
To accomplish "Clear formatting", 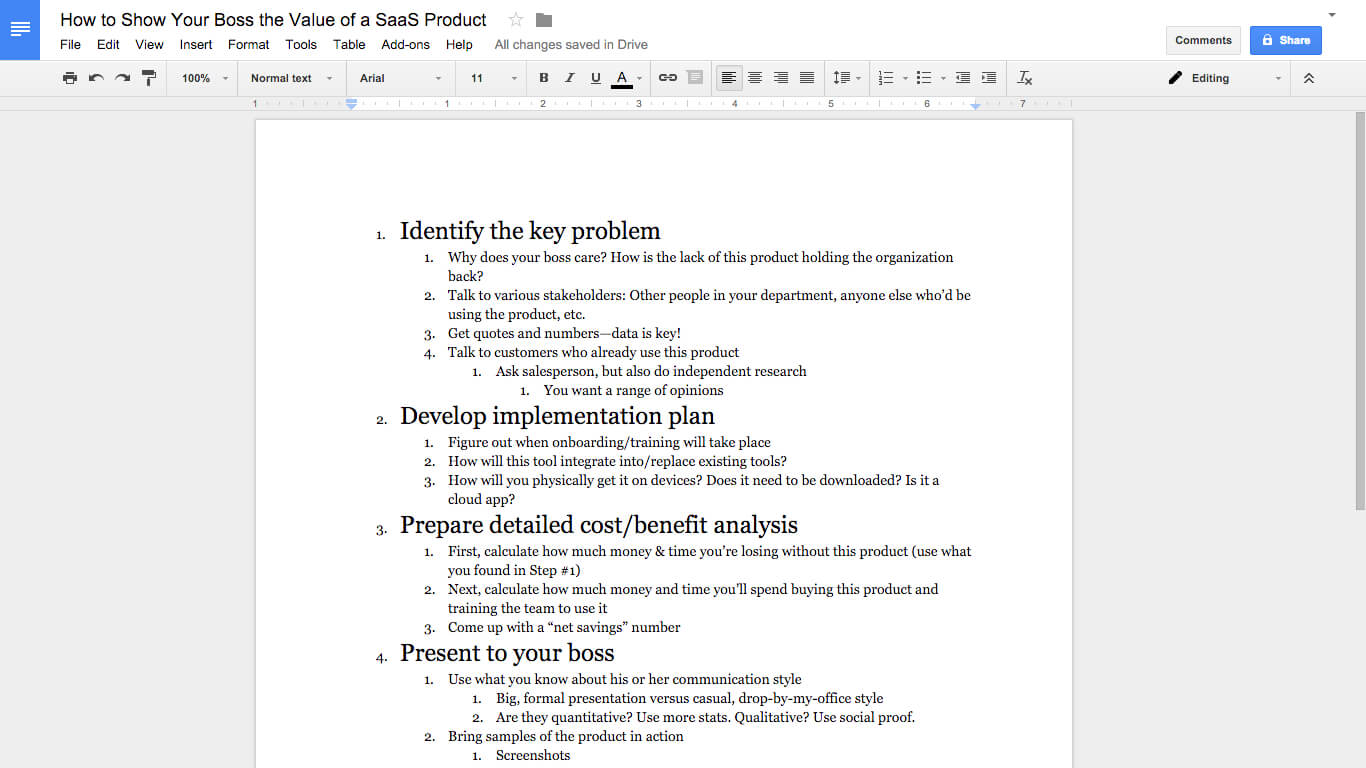I will click(1025, 78).
